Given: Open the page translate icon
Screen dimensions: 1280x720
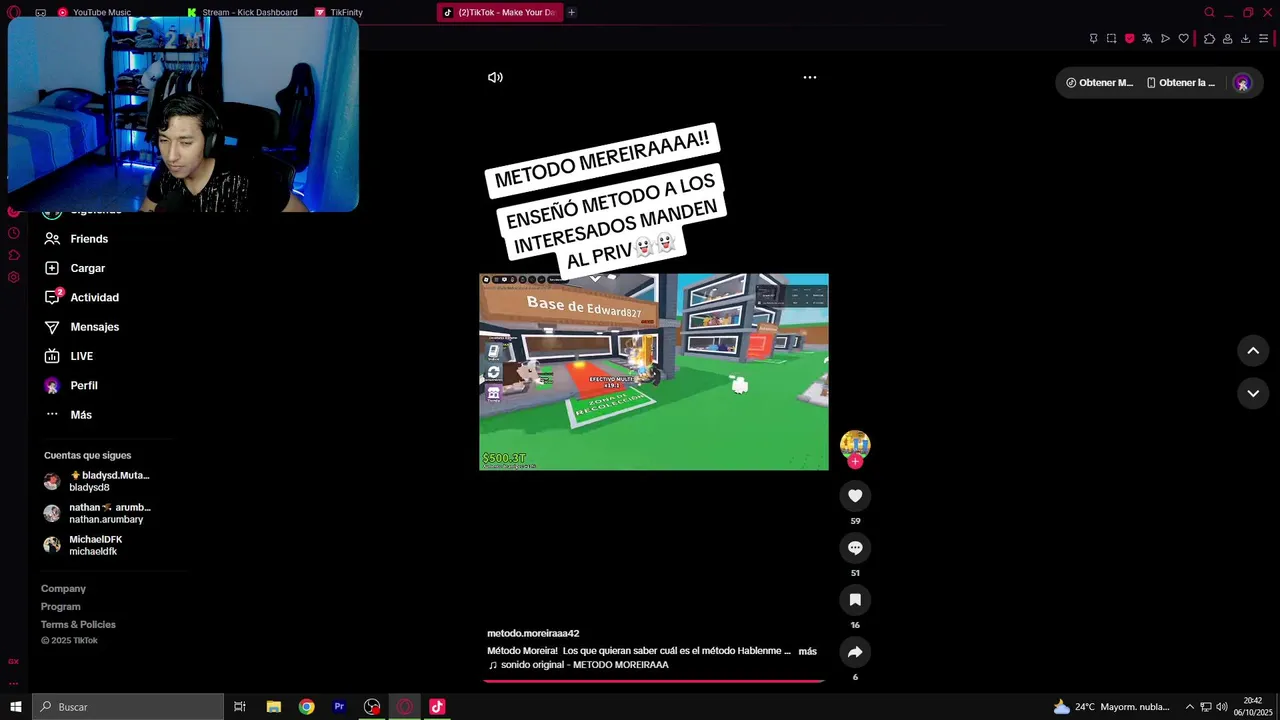Looking at the screenshot, I should [1147, 39].
